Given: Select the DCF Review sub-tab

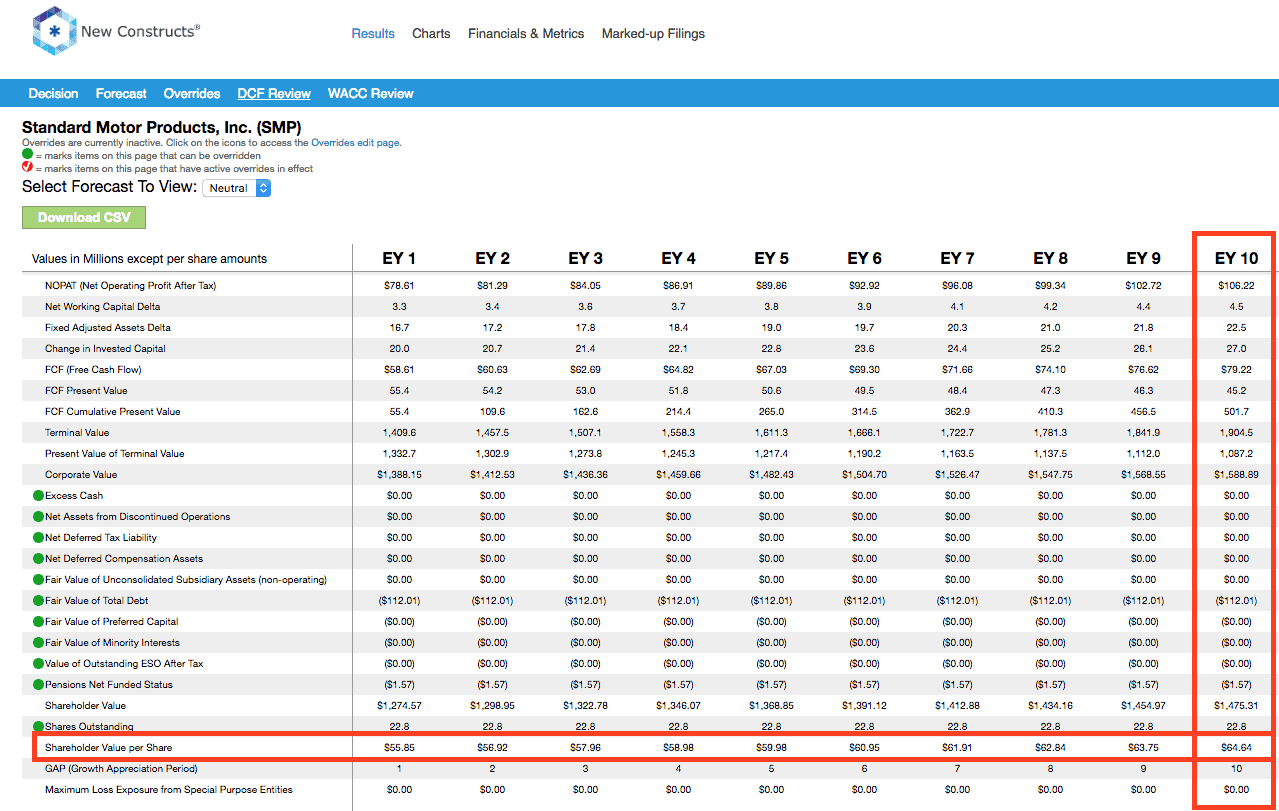Looking at the screenshot, I should [x=274, y=93].
